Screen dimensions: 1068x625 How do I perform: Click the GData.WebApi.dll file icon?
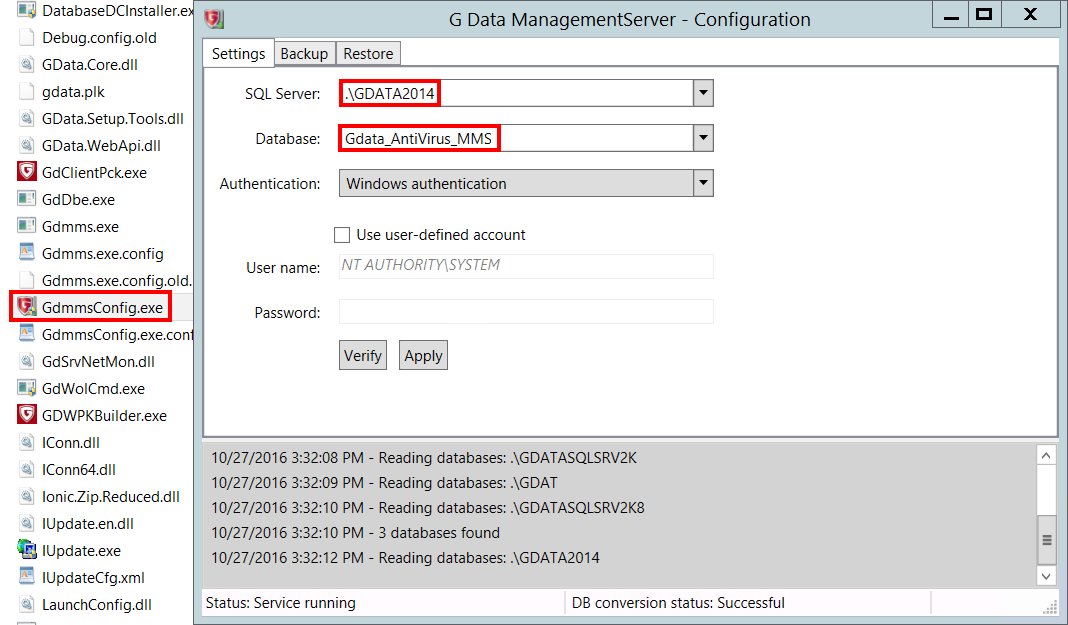tap(27, 145)
